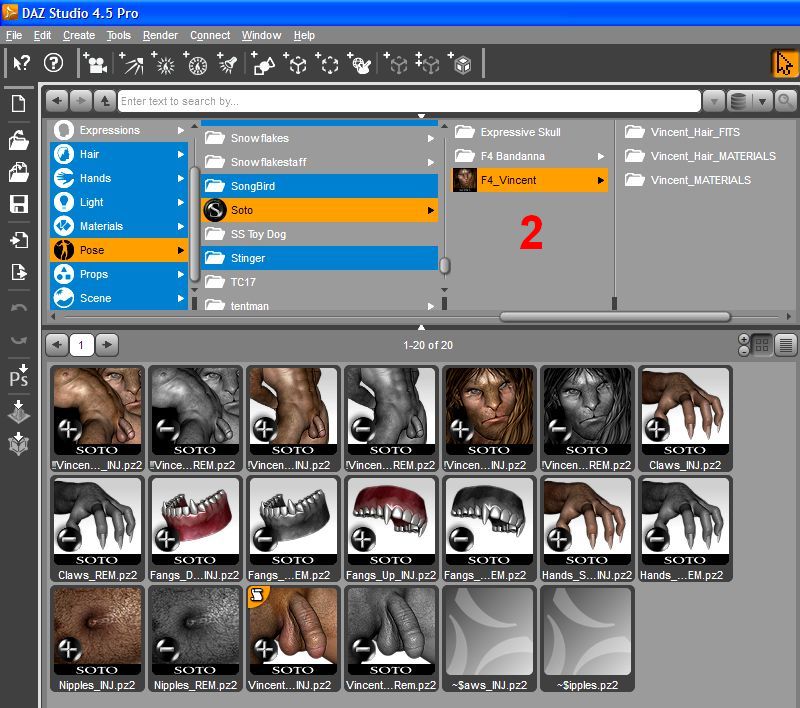Image resolution: width=800 pixels, height=708 pixels.
Task: Create a new distant light
Action: [131, 64]
